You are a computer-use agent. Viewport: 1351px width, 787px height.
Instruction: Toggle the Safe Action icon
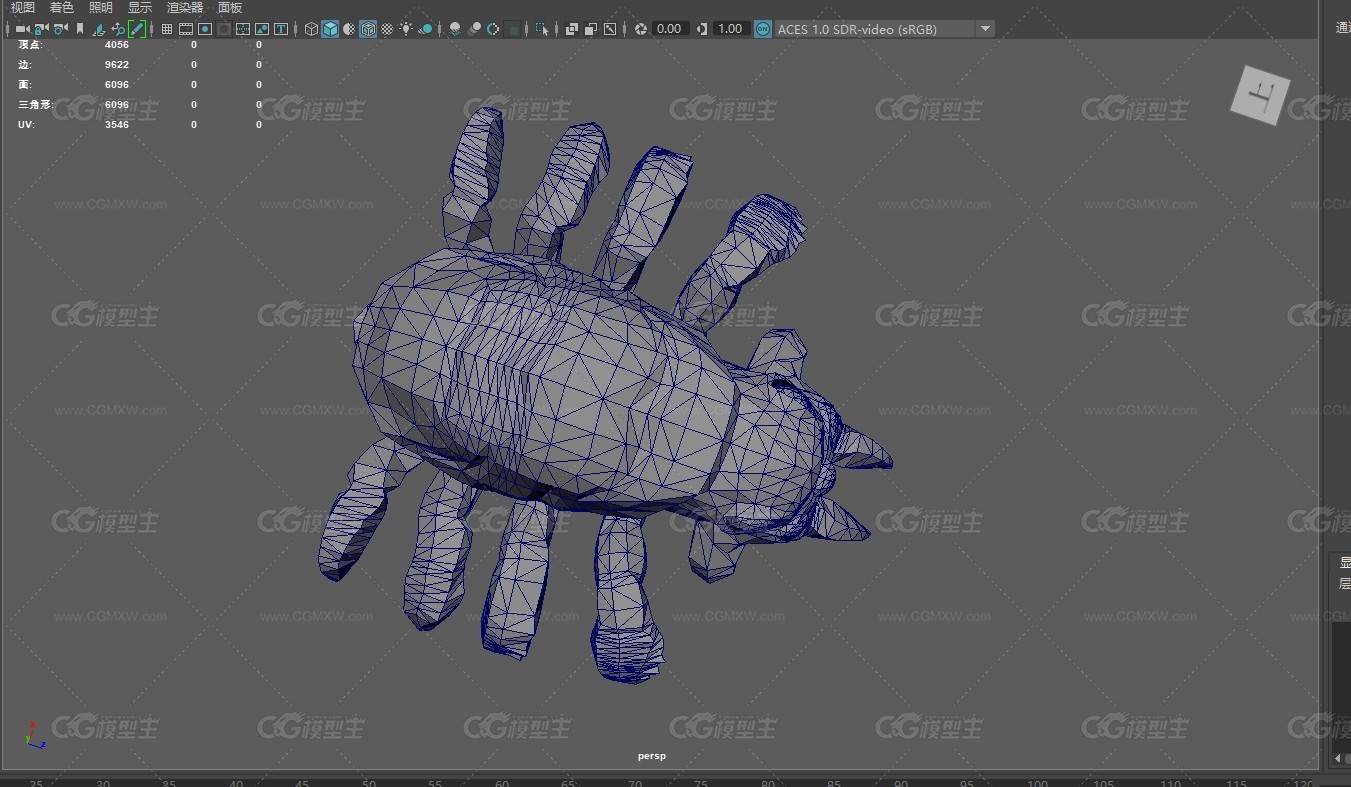(x=262, y=29)
